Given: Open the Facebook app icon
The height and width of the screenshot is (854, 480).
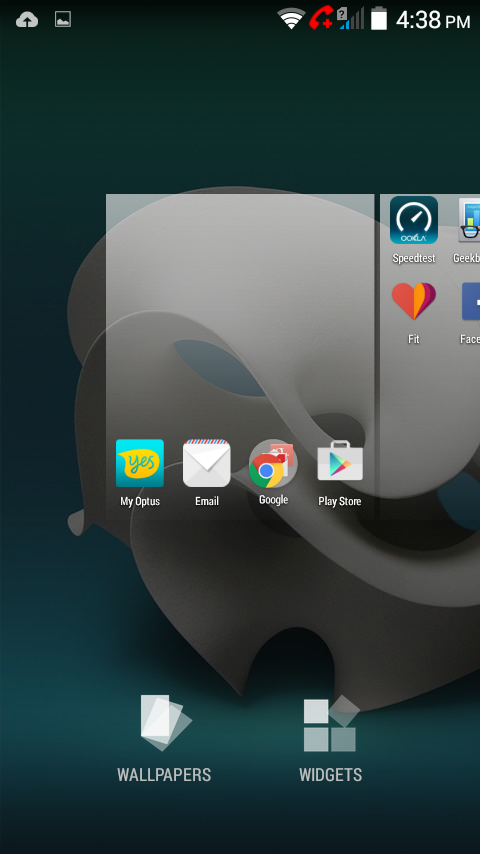Looking at the screenshot, I should click(x=471, y=301).
